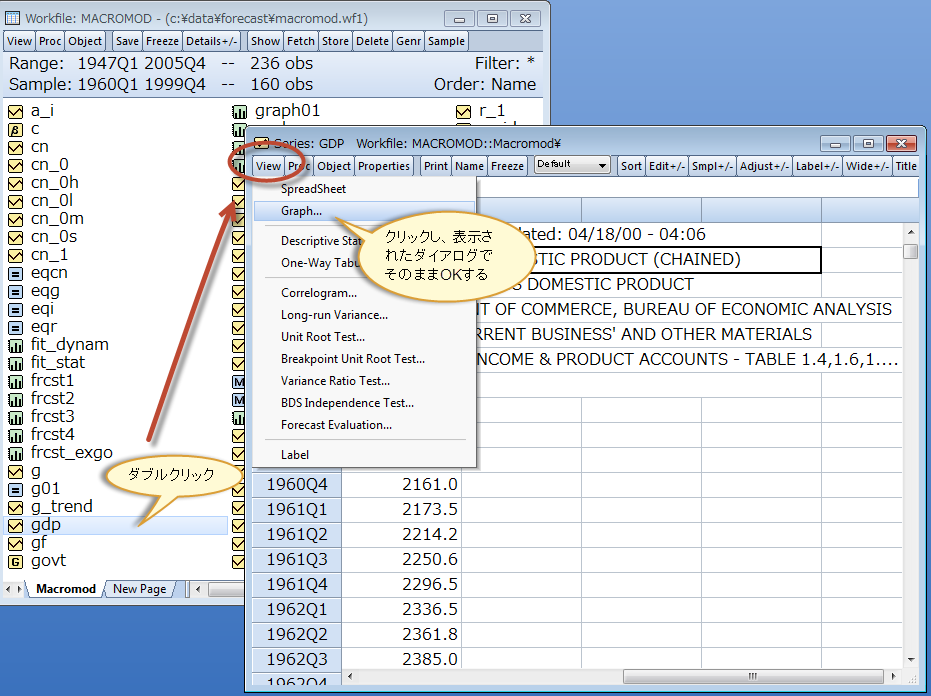931x696 pixels.
Task: Click the series vertical scrollbar thumb
Action: [910, 251]
